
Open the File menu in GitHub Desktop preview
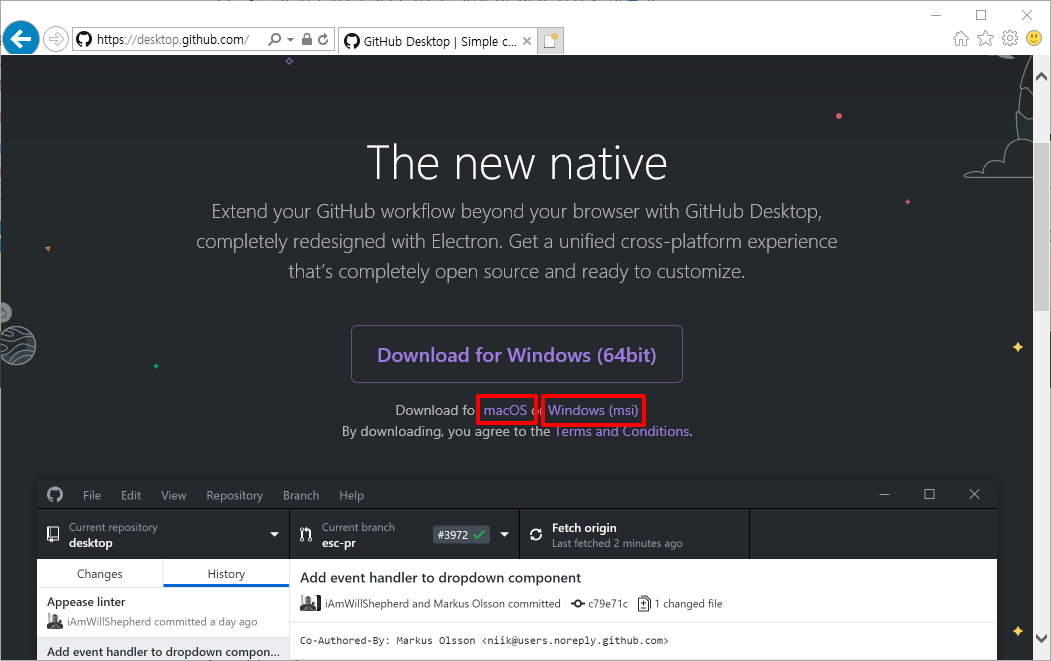click(92, 495)
